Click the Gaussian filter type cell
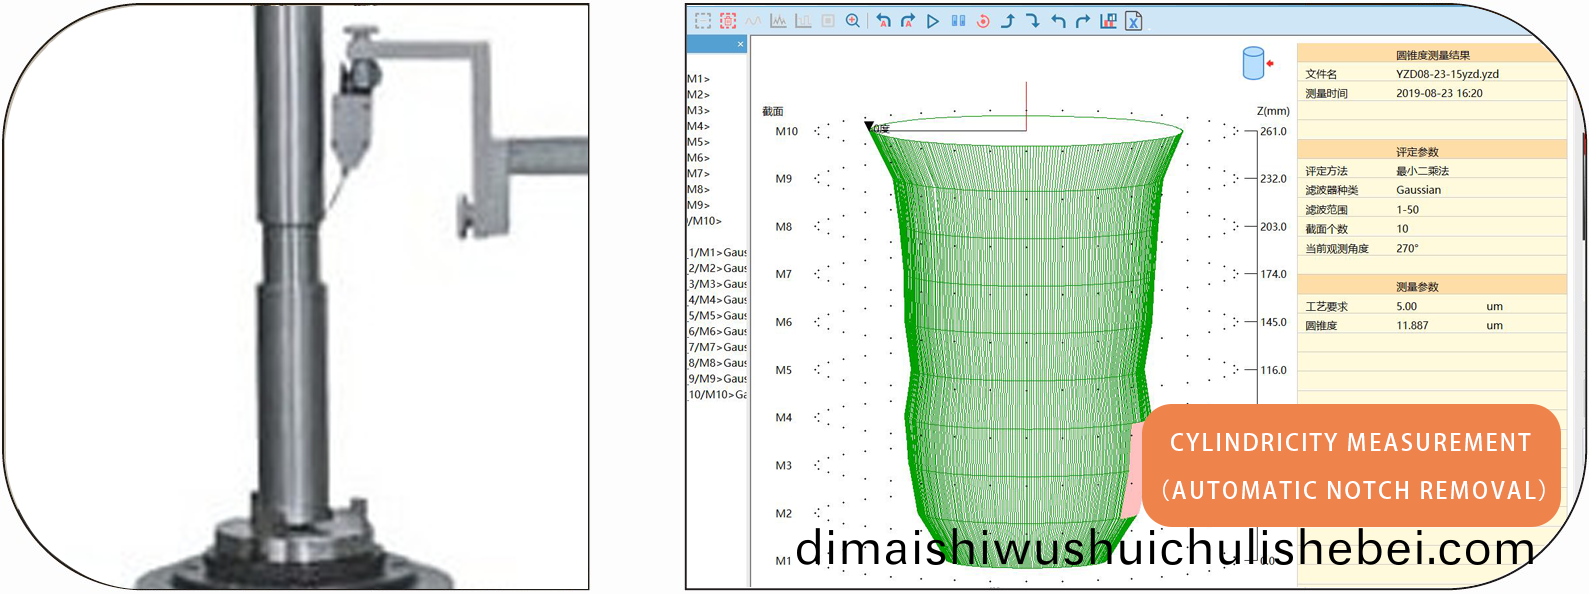 pos(1418,190)
